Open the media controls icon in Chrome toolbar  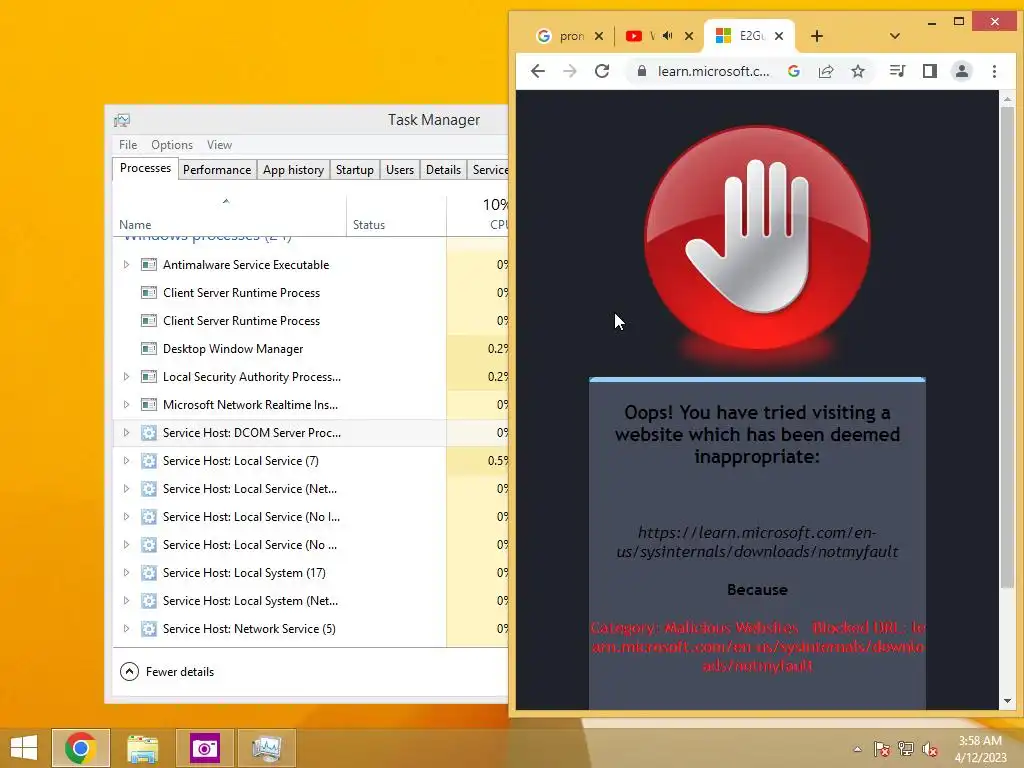(x=897, y=71)
